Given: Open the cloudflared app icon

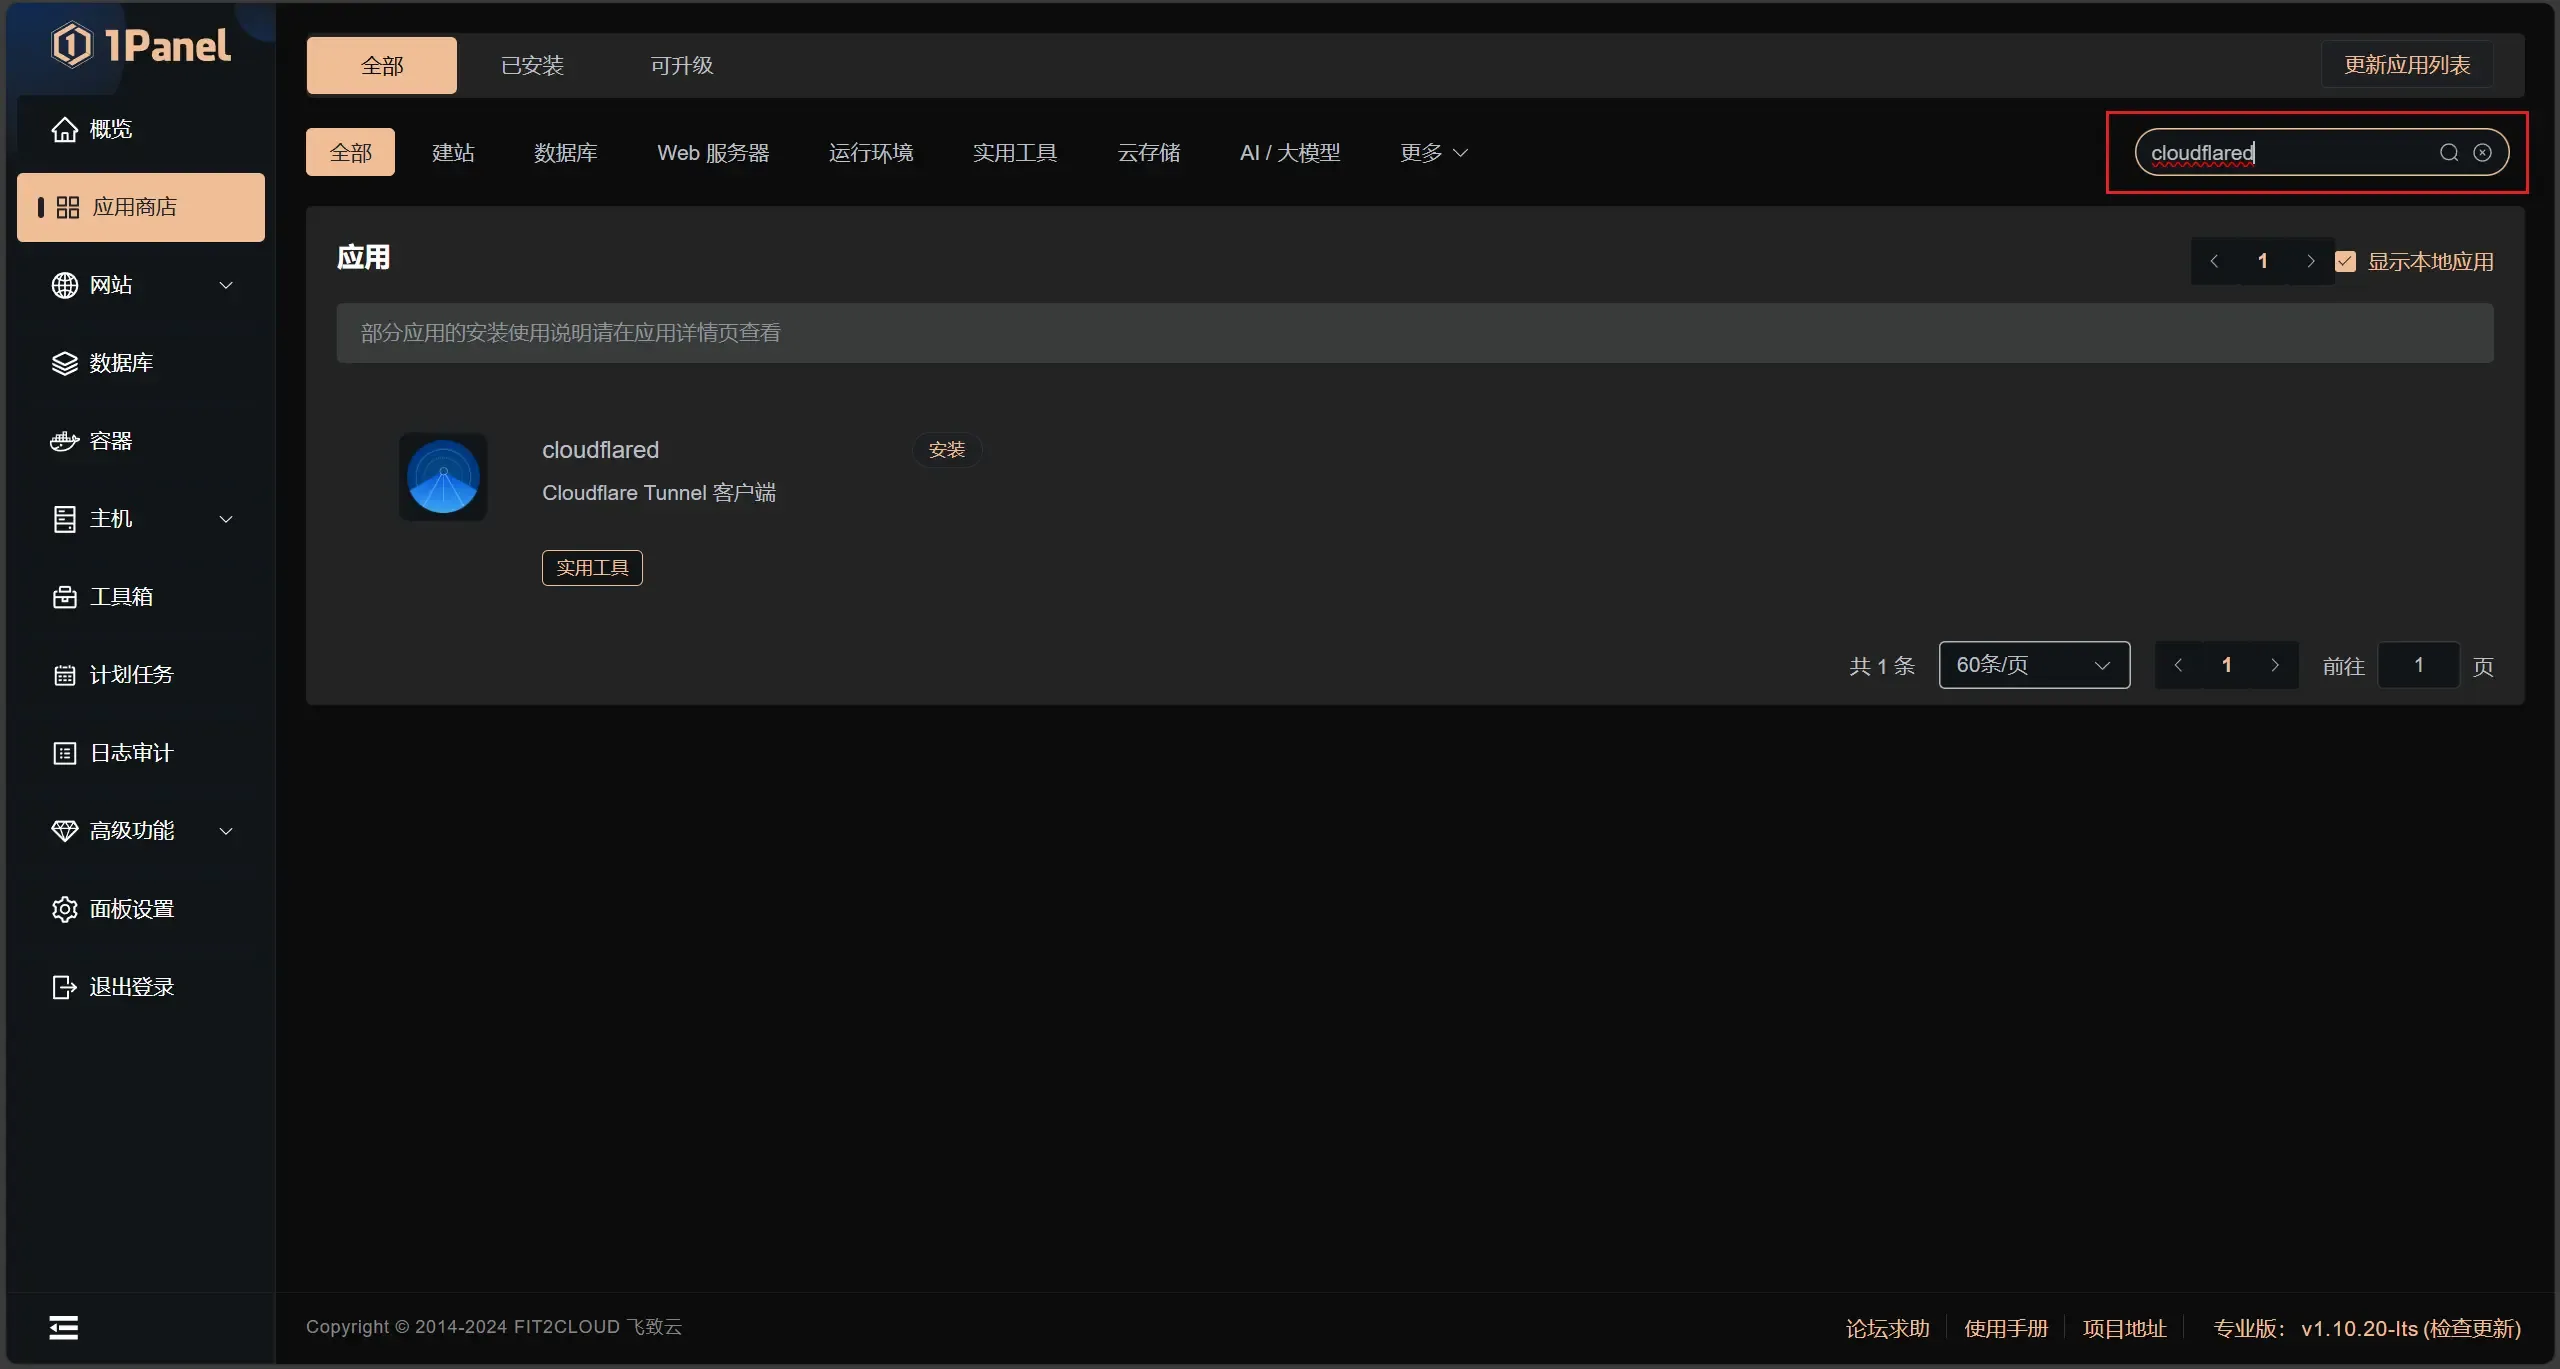Looking at the screenshot, I should click(x=443, y=477).
